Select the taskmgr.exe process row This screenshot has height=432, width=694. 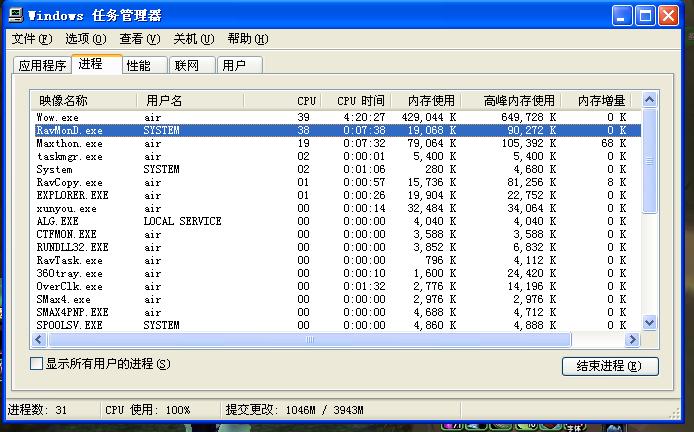point(336,156)
